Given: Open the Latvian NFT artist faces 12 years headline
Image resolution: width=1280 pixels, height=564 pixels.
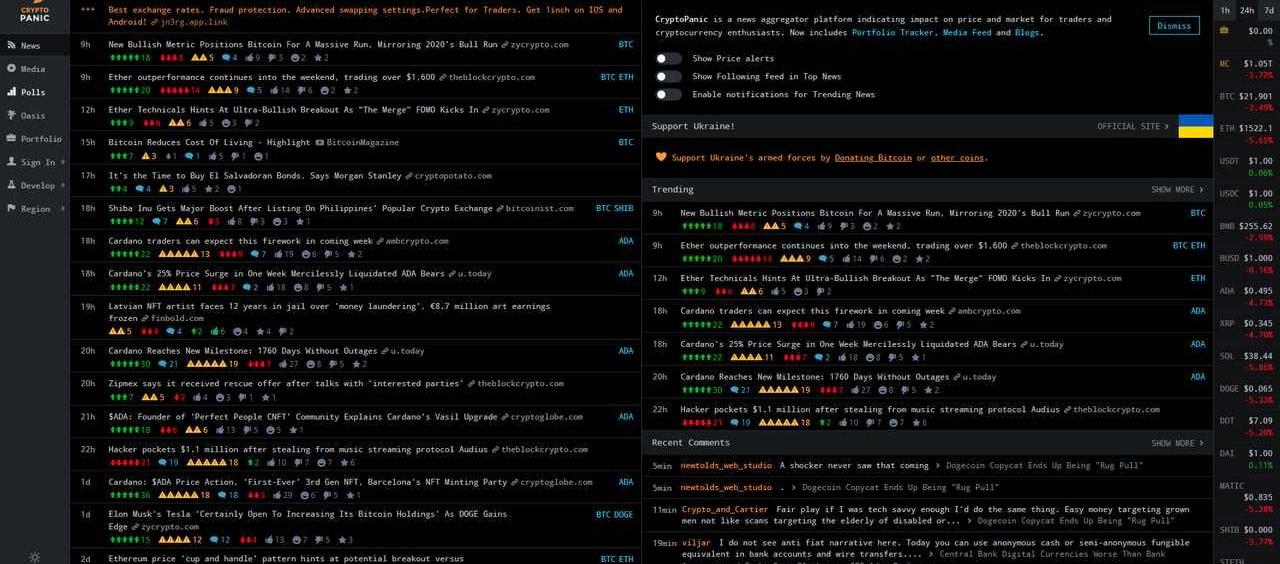Looking at the screenshot, I should pyautogui.click(x=329, y=312).
